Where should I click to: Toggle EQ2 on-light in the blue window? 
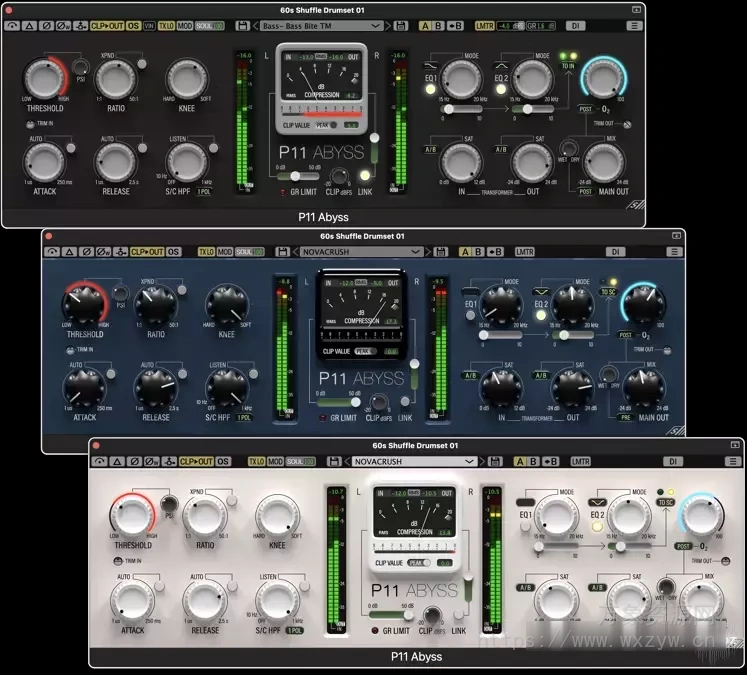pyautogui.click(x=541, y=315)
